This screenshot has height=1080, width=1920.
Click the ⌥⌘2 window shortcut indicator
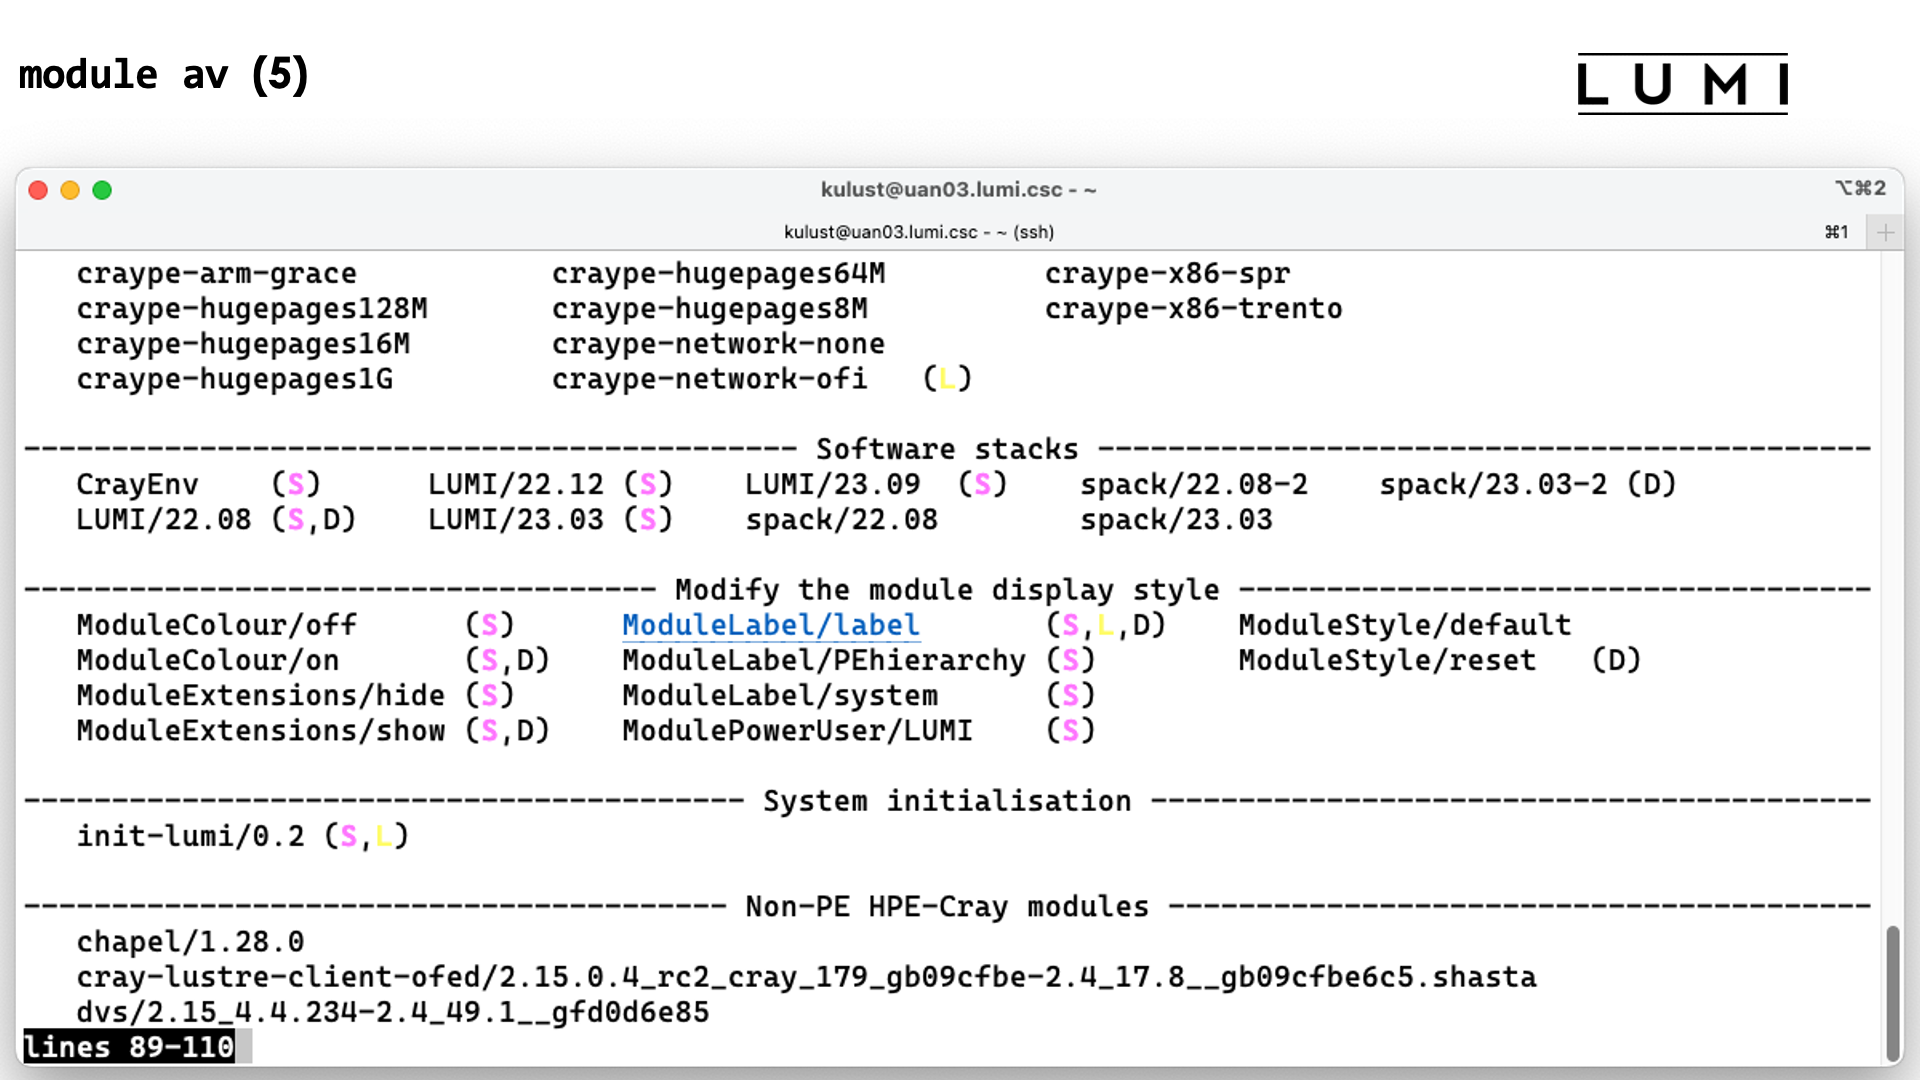1860,188
